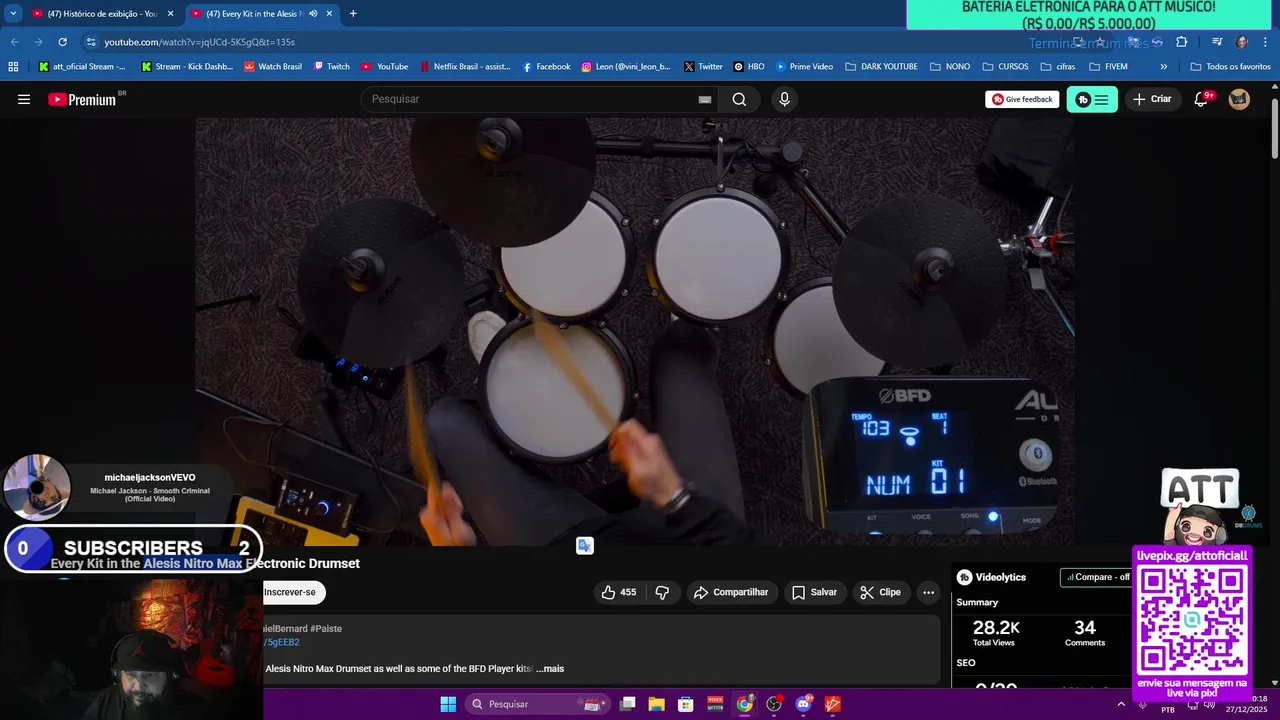Click the site info icon in address bar
The image size is (1280, 720).
coord(91,42)
